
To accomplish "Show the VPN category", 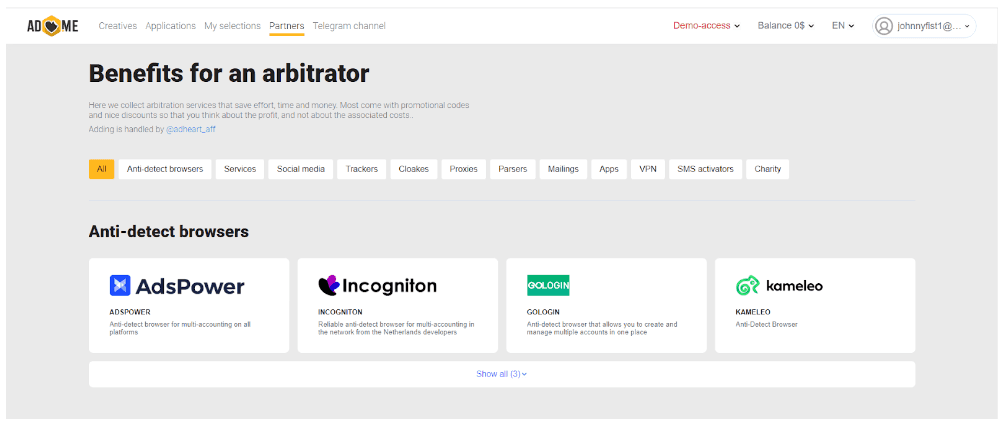I will 647,169.
